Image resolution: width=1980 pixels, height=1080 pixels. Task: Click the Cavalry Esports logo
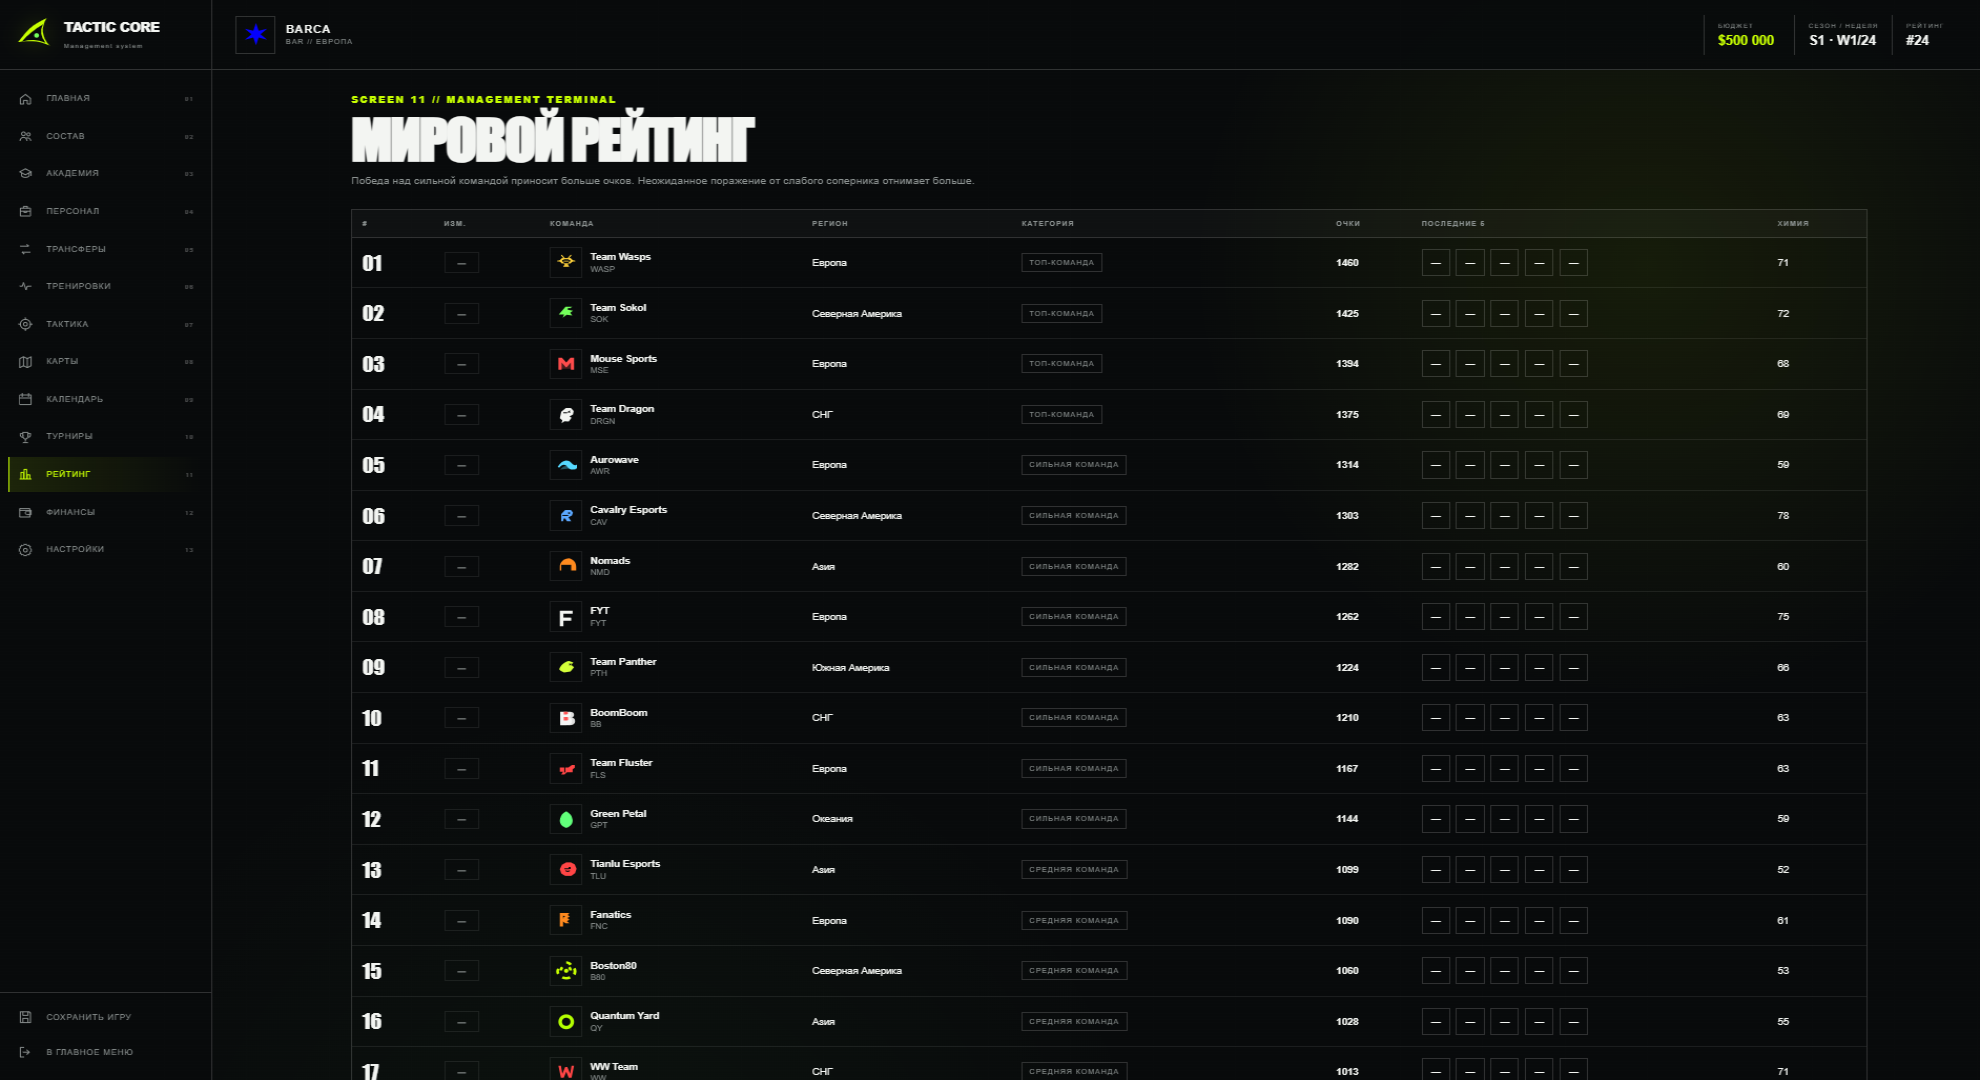[x=566, y=516]
